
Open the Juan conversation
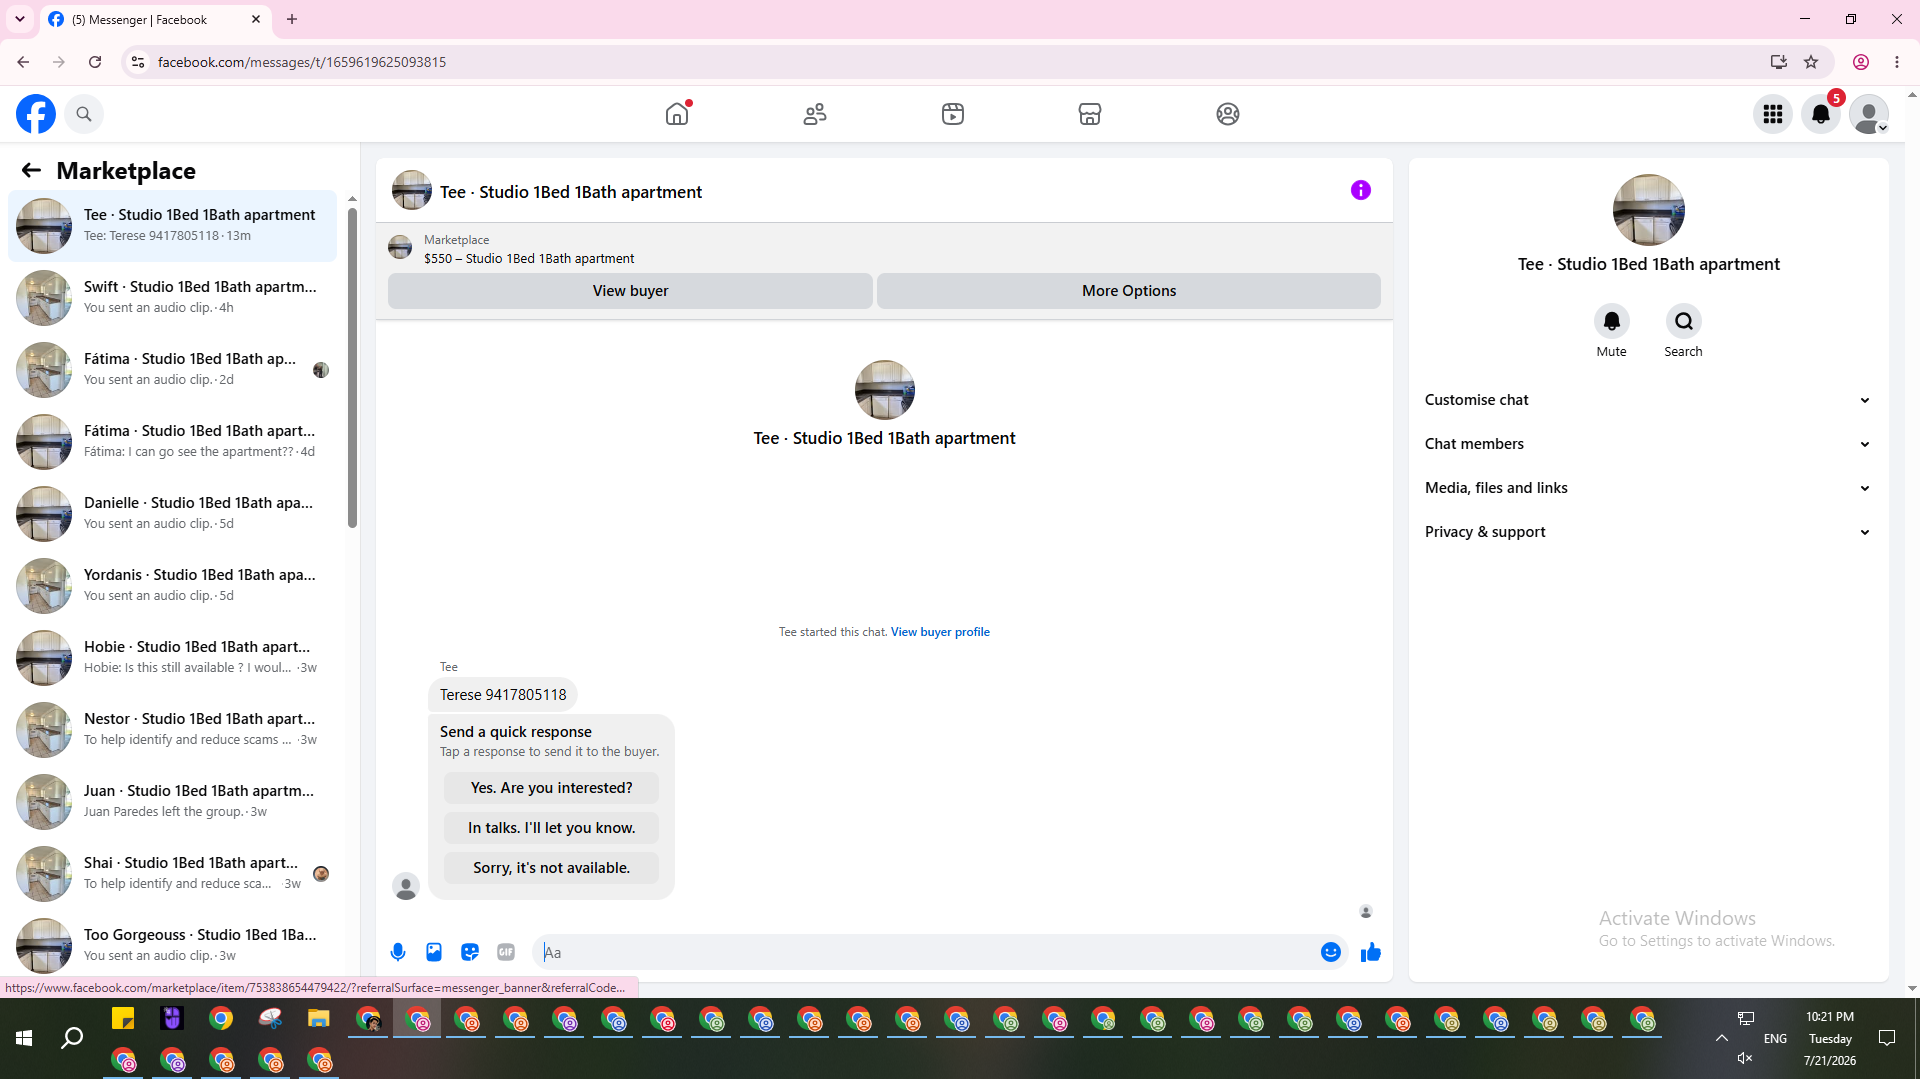[173, 801]
